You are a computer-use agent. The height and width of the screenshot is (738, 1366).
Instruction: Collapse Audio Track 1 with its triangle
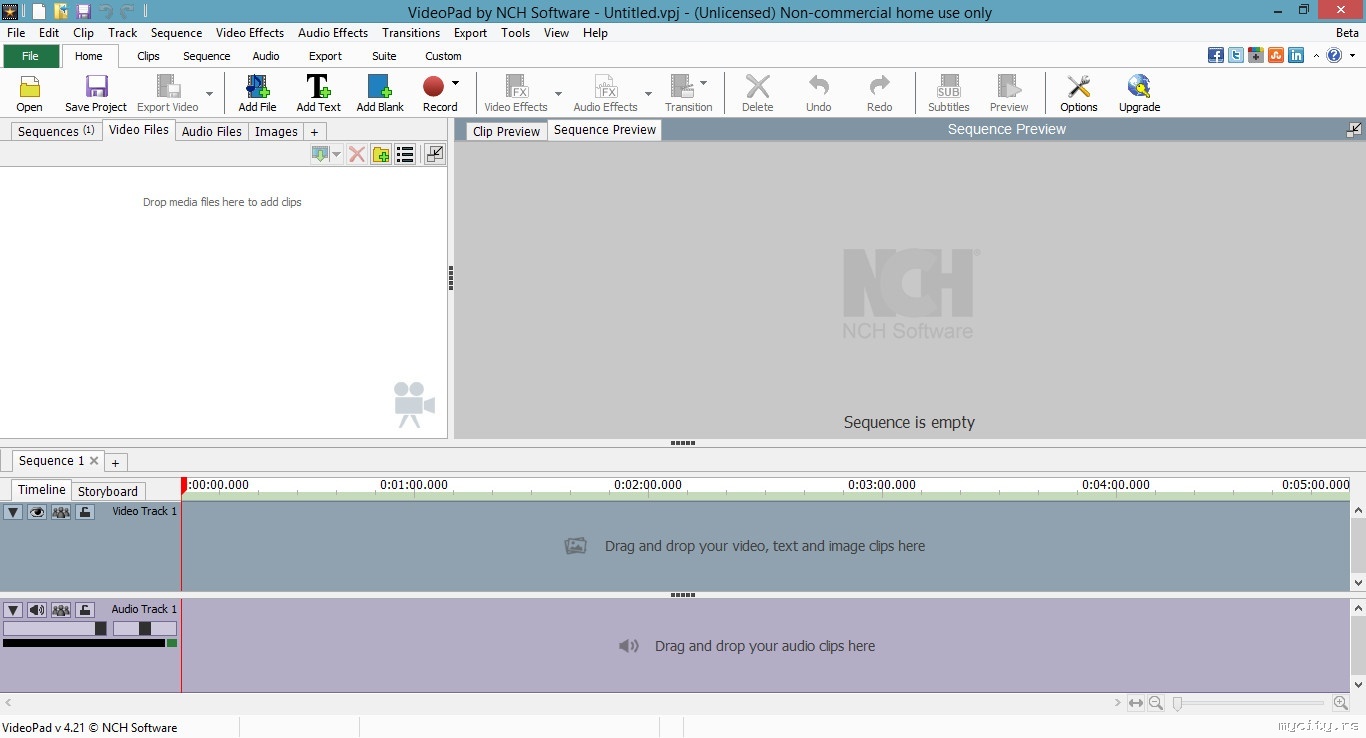tap(13, 610)
